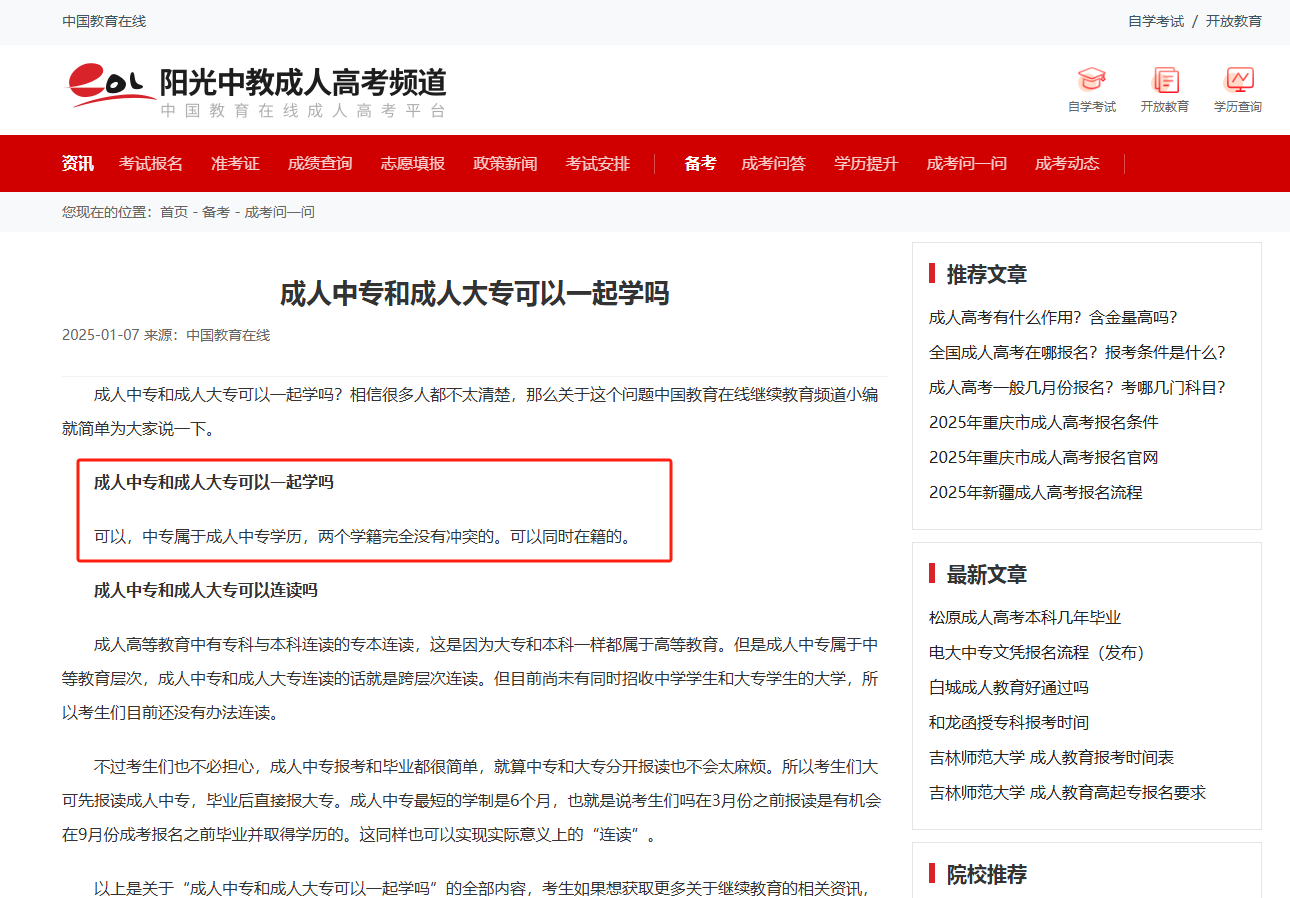
Task: Open the 备考 channel tab
Action: (698, 163)
